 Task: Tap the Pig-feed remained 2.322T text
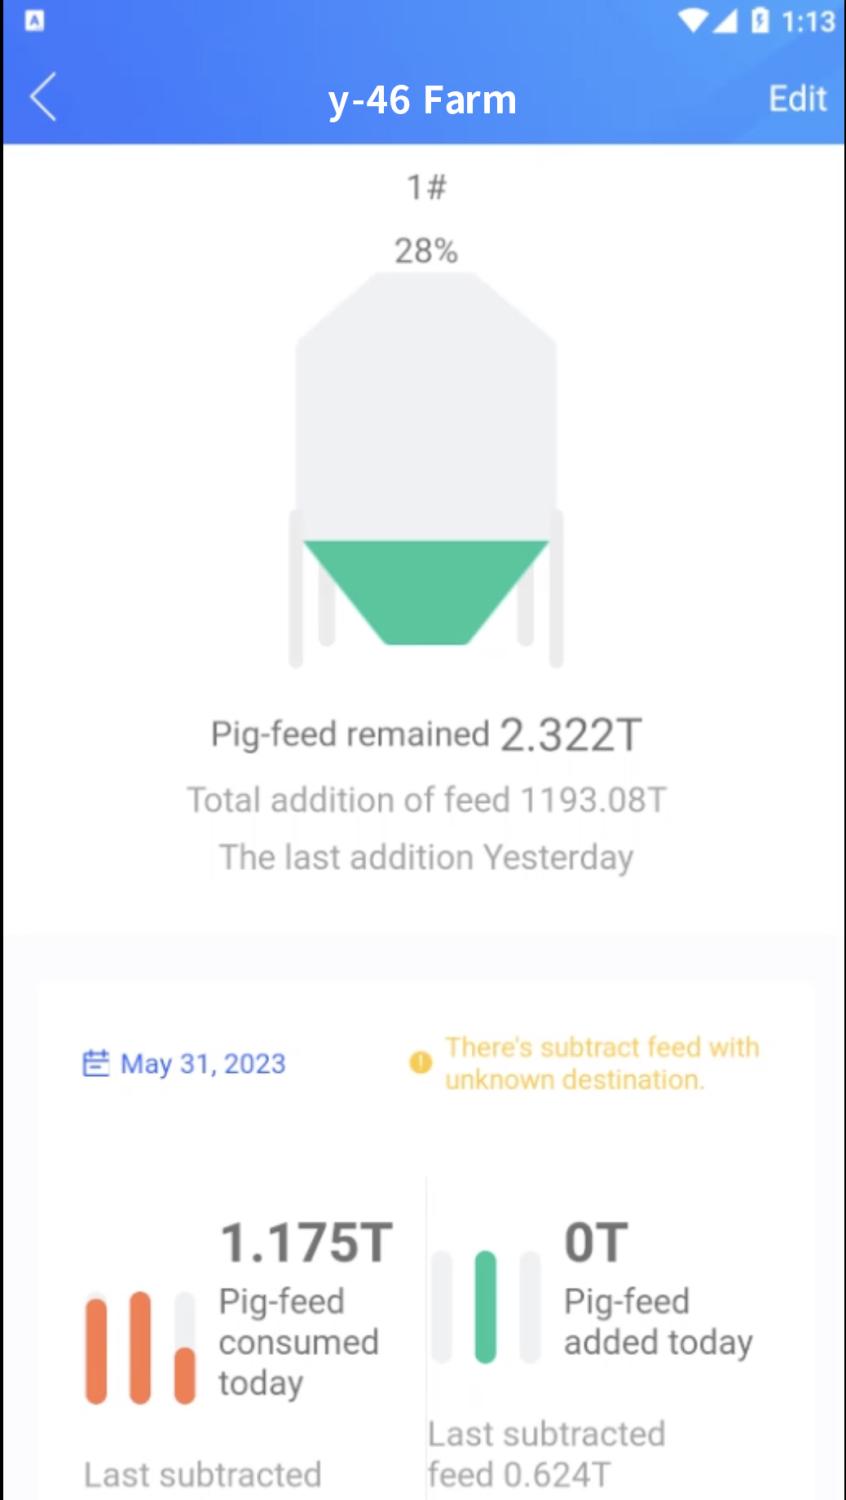click(426, 735)
